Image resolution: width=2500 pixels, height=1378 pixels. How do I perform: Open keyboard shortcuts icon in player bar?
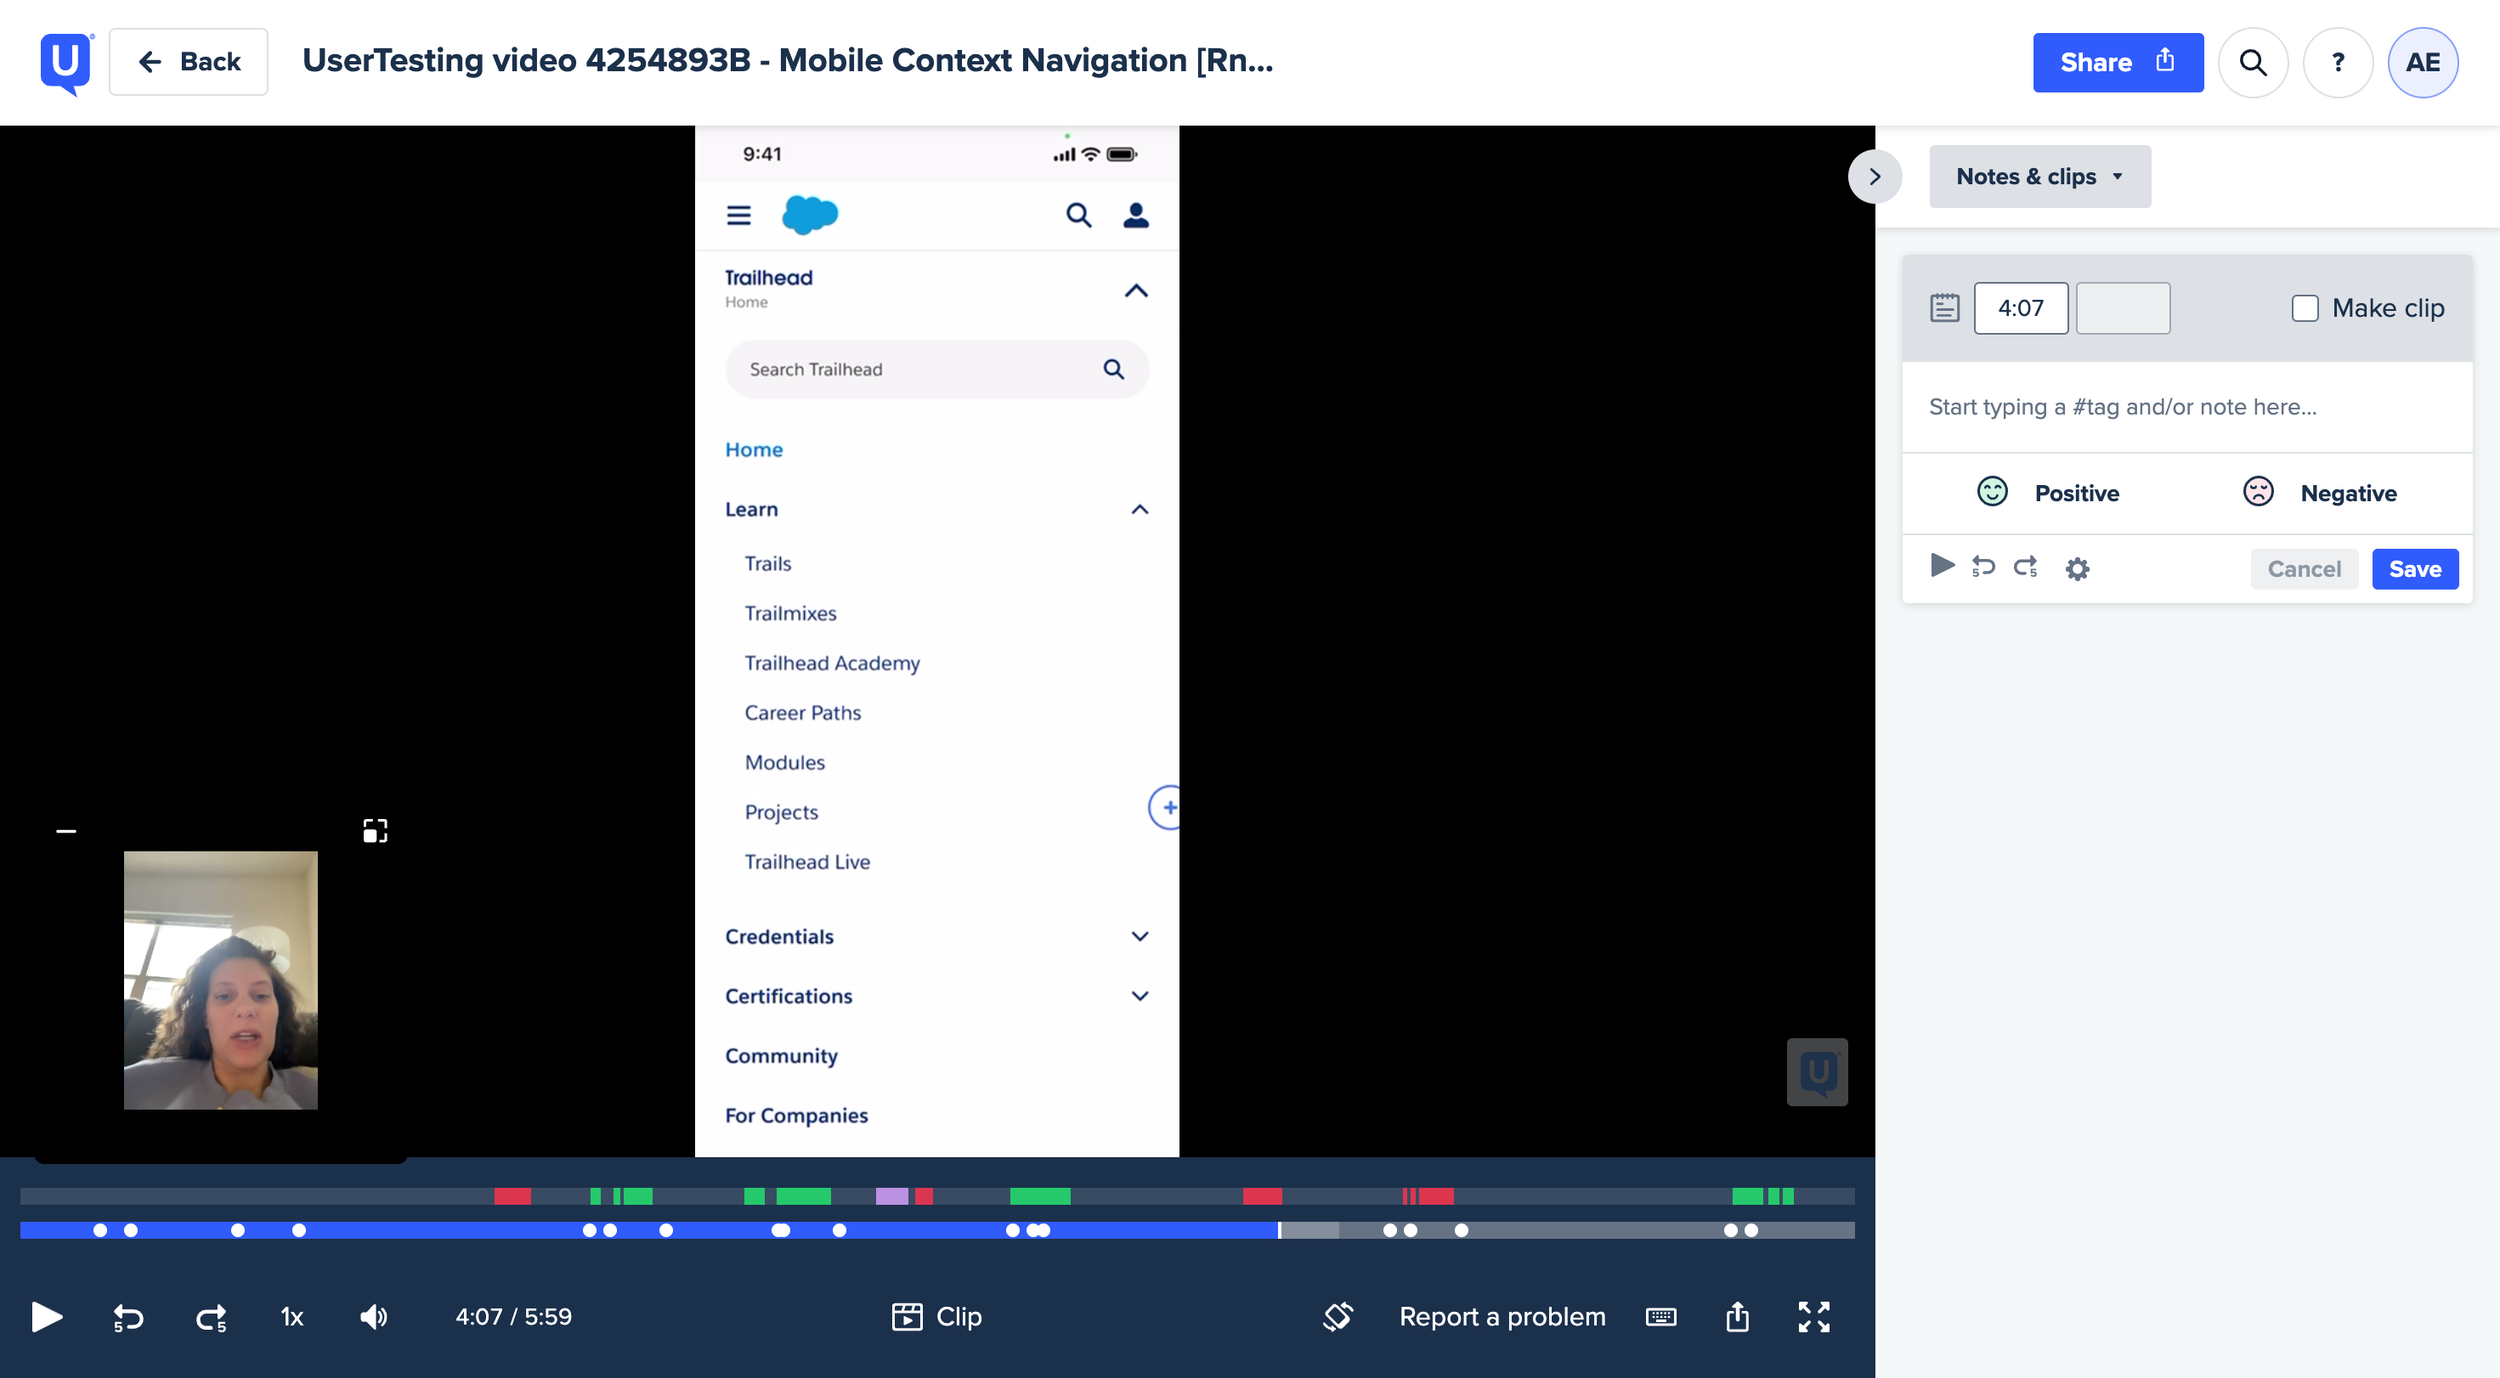pos(1661,1317)
